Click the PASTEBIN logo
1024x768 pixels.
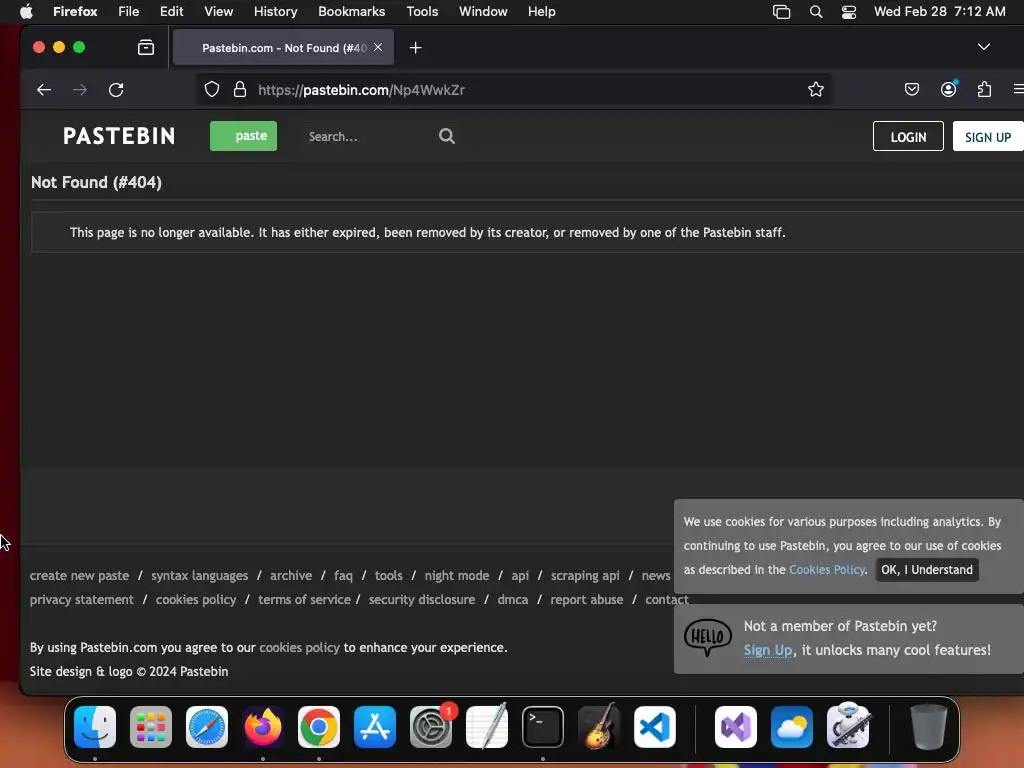[119, 136]
